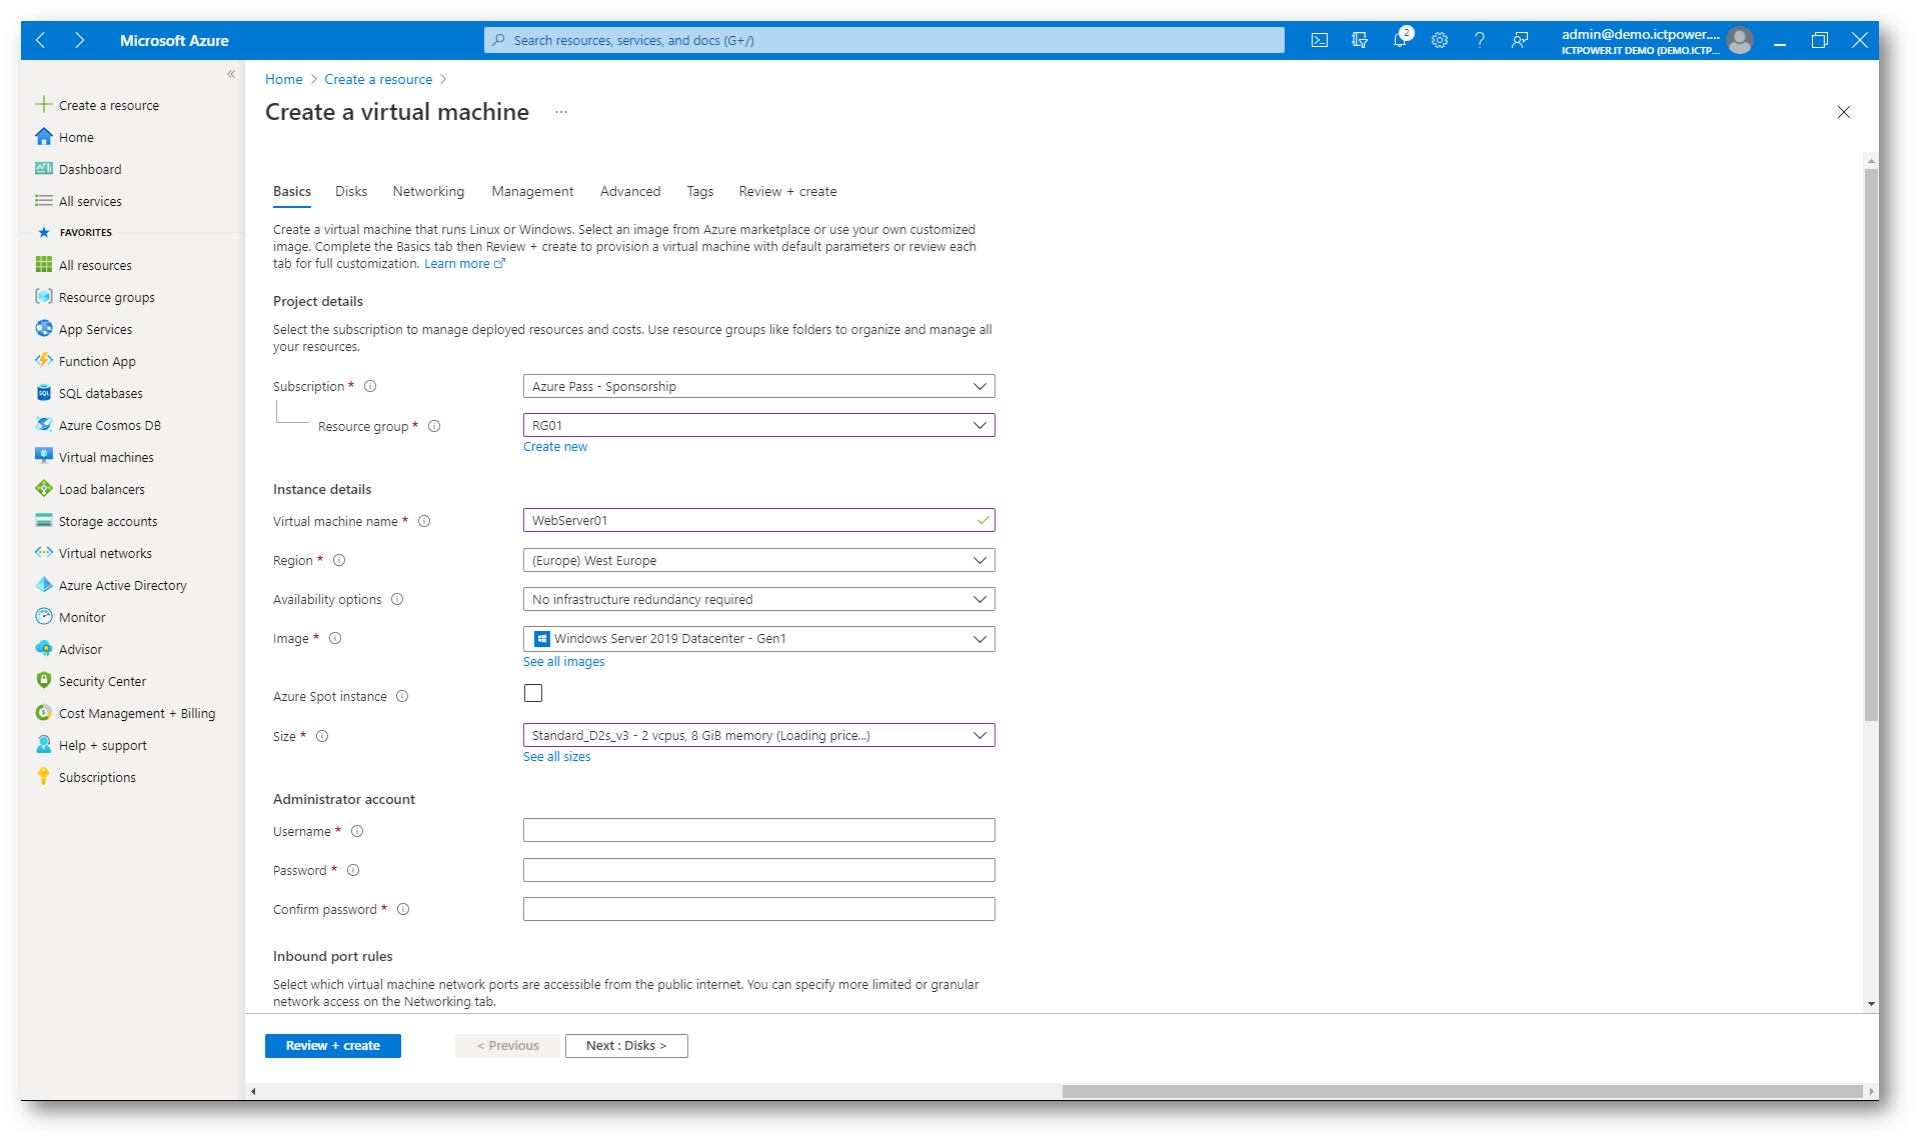Click the Load balancers icon

44,488
